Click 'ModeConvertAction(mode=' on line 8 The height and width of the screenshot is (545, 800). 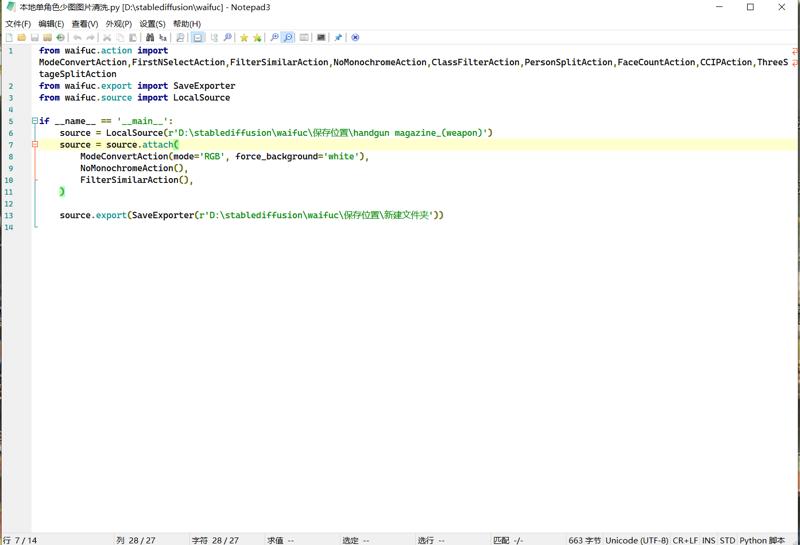point(142,156)
